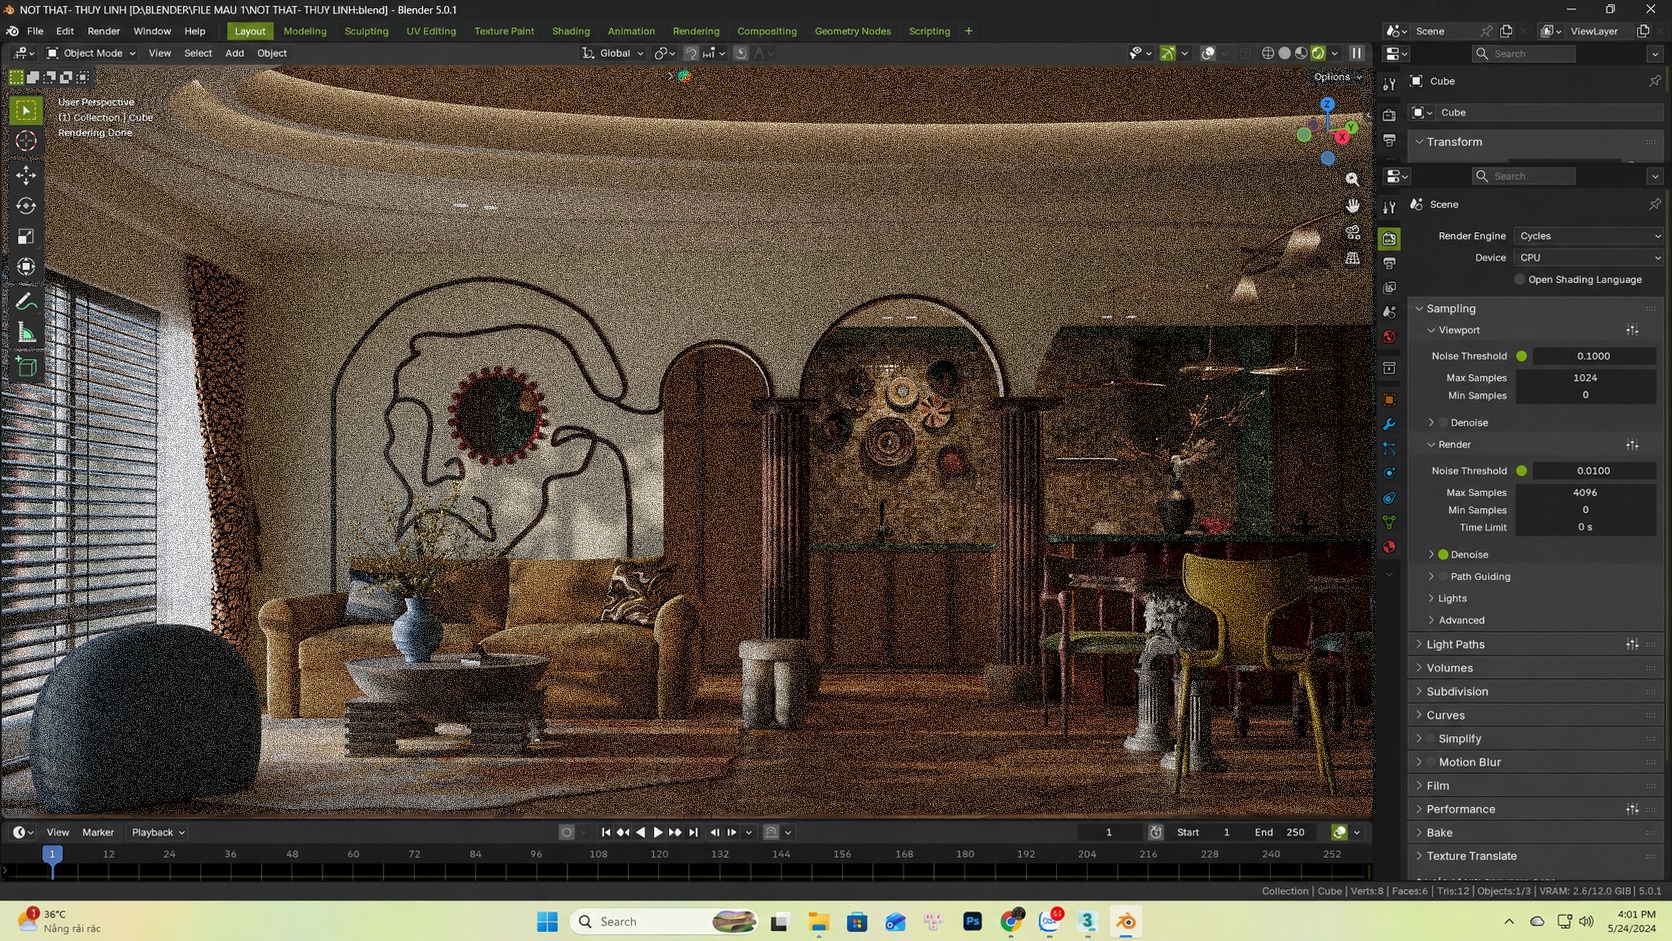Viewport: 1672px width, 941px height.
Task: Activate the Rotate tool
Action: click(26, 206)
